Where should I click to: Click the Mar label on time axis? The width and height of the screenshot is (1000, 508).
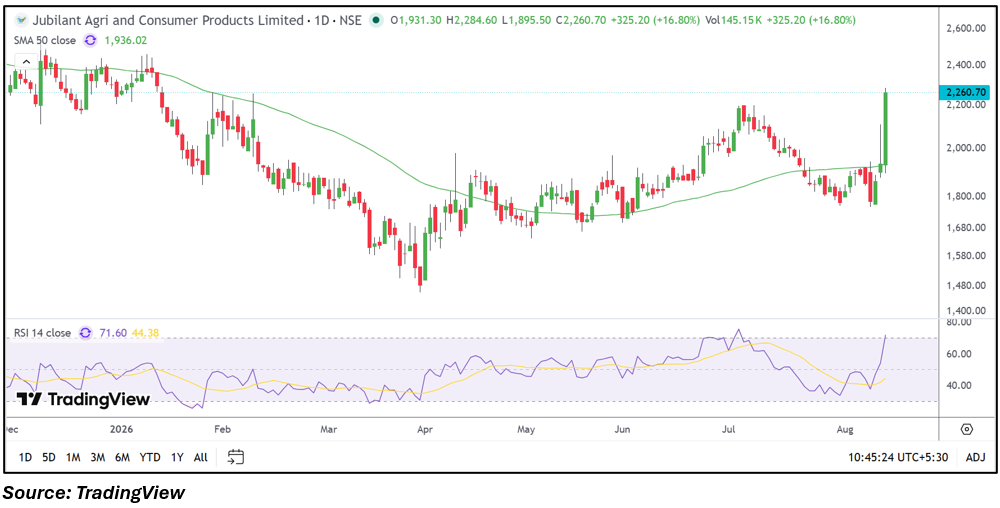(328, 429)
